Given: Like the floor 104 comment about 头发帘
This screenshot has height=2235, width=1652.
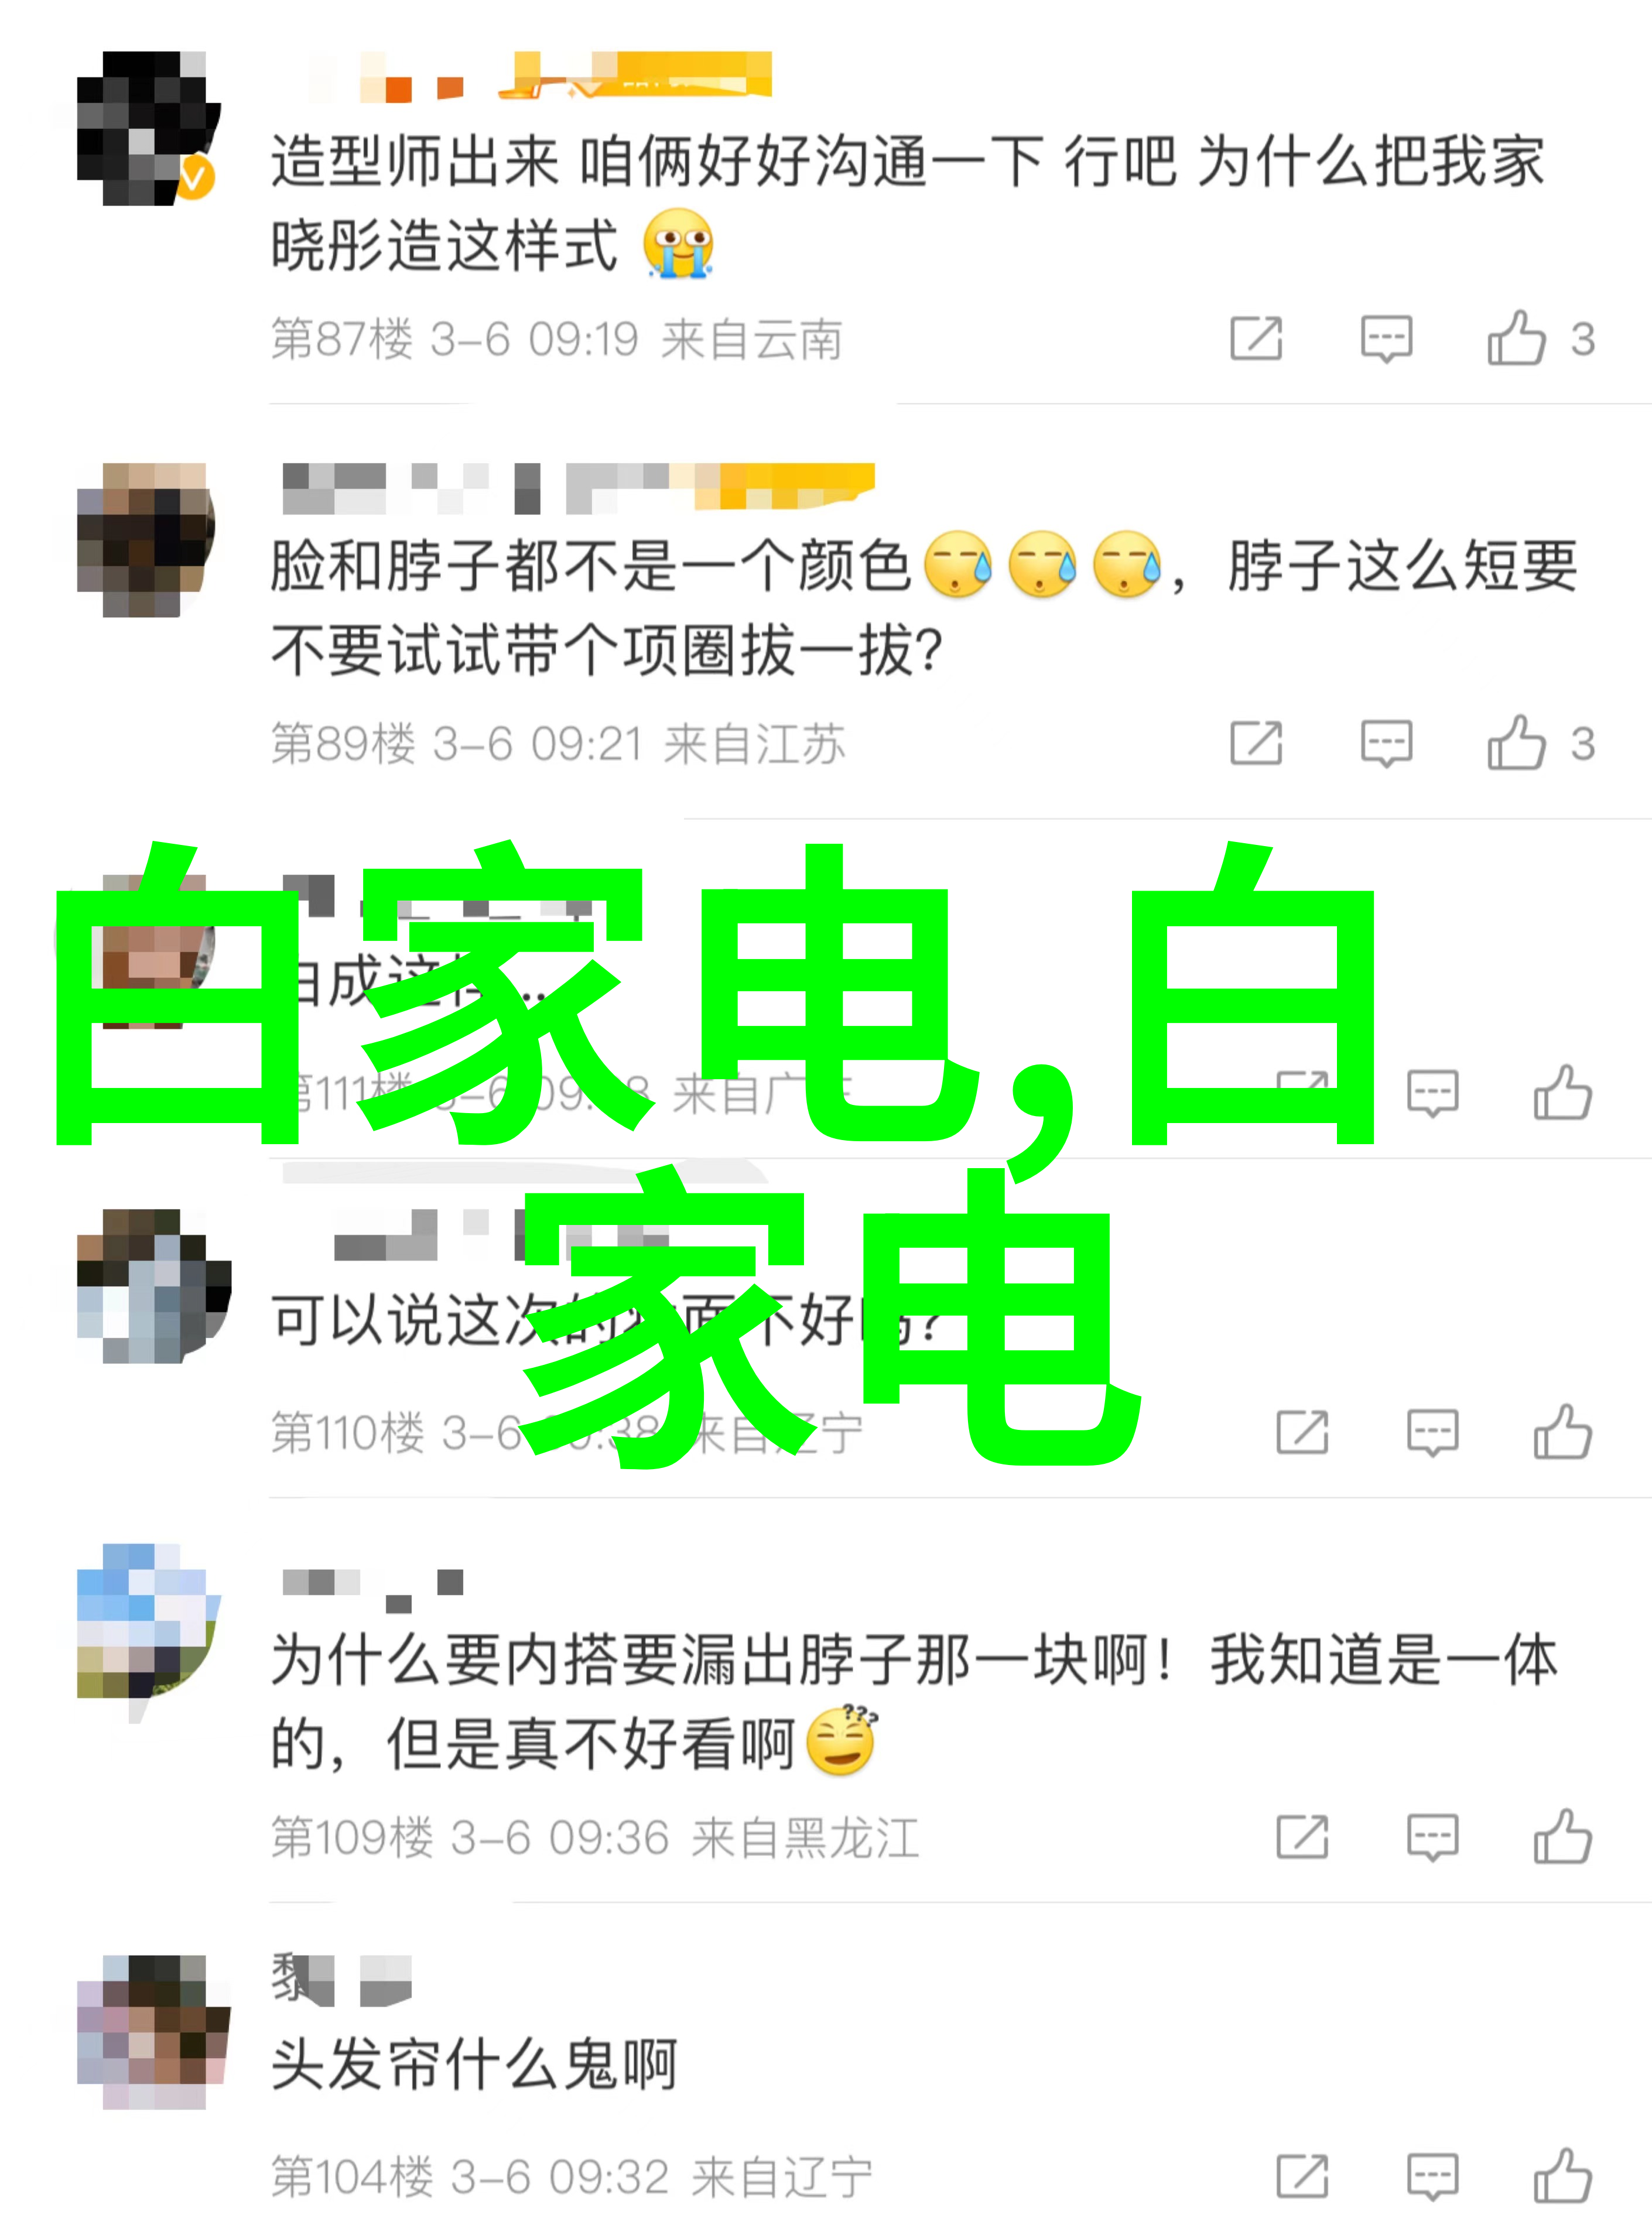Looking at the screenshot, I should (1562, 2176).
